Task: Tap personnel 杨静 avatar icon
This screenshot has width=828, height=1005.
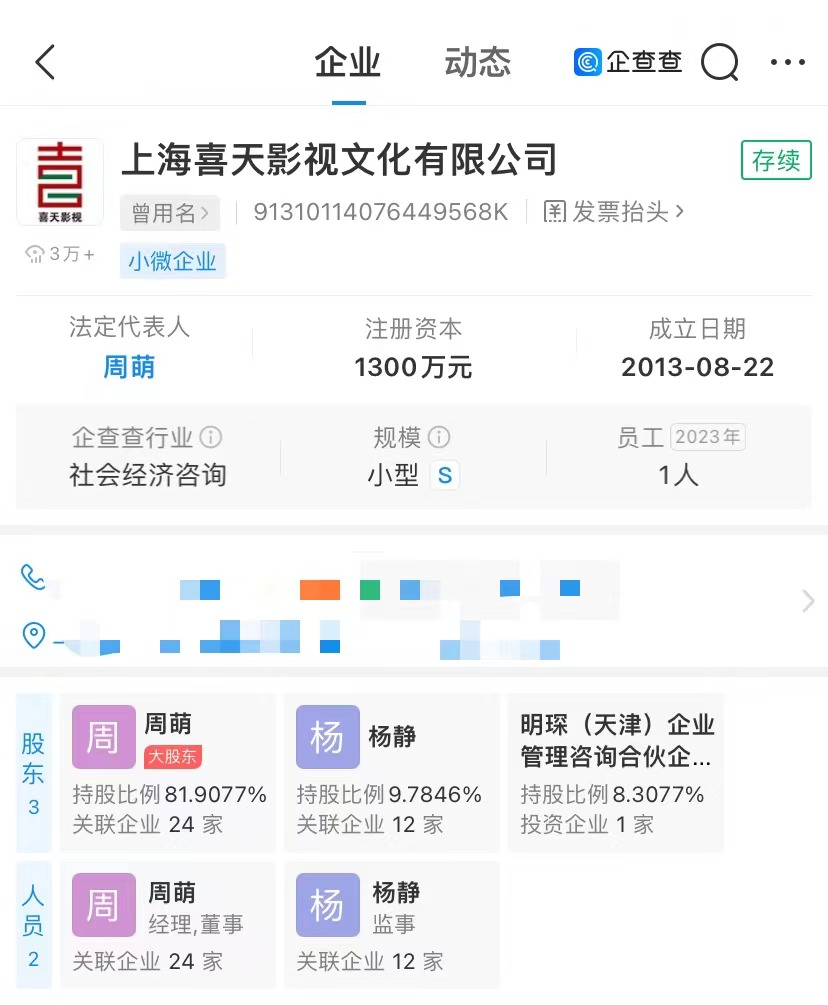Action: pos(327,905)
